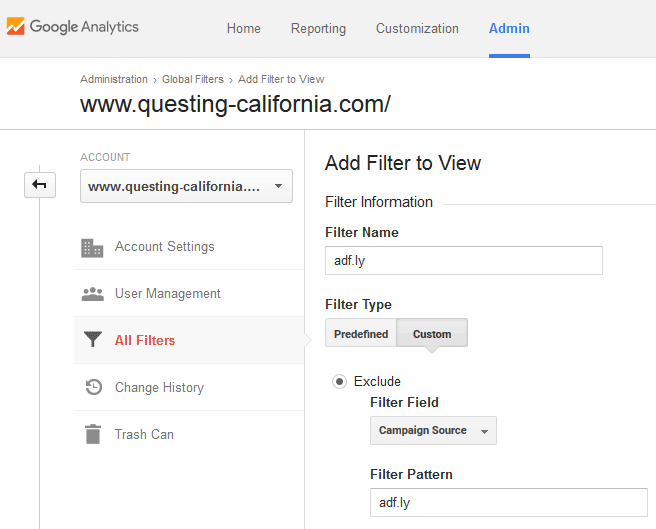Open the Campaign Source filter field dropdown
Image resolution: width=656 pixels, height=529 pixels.
(x=433, y=430)
